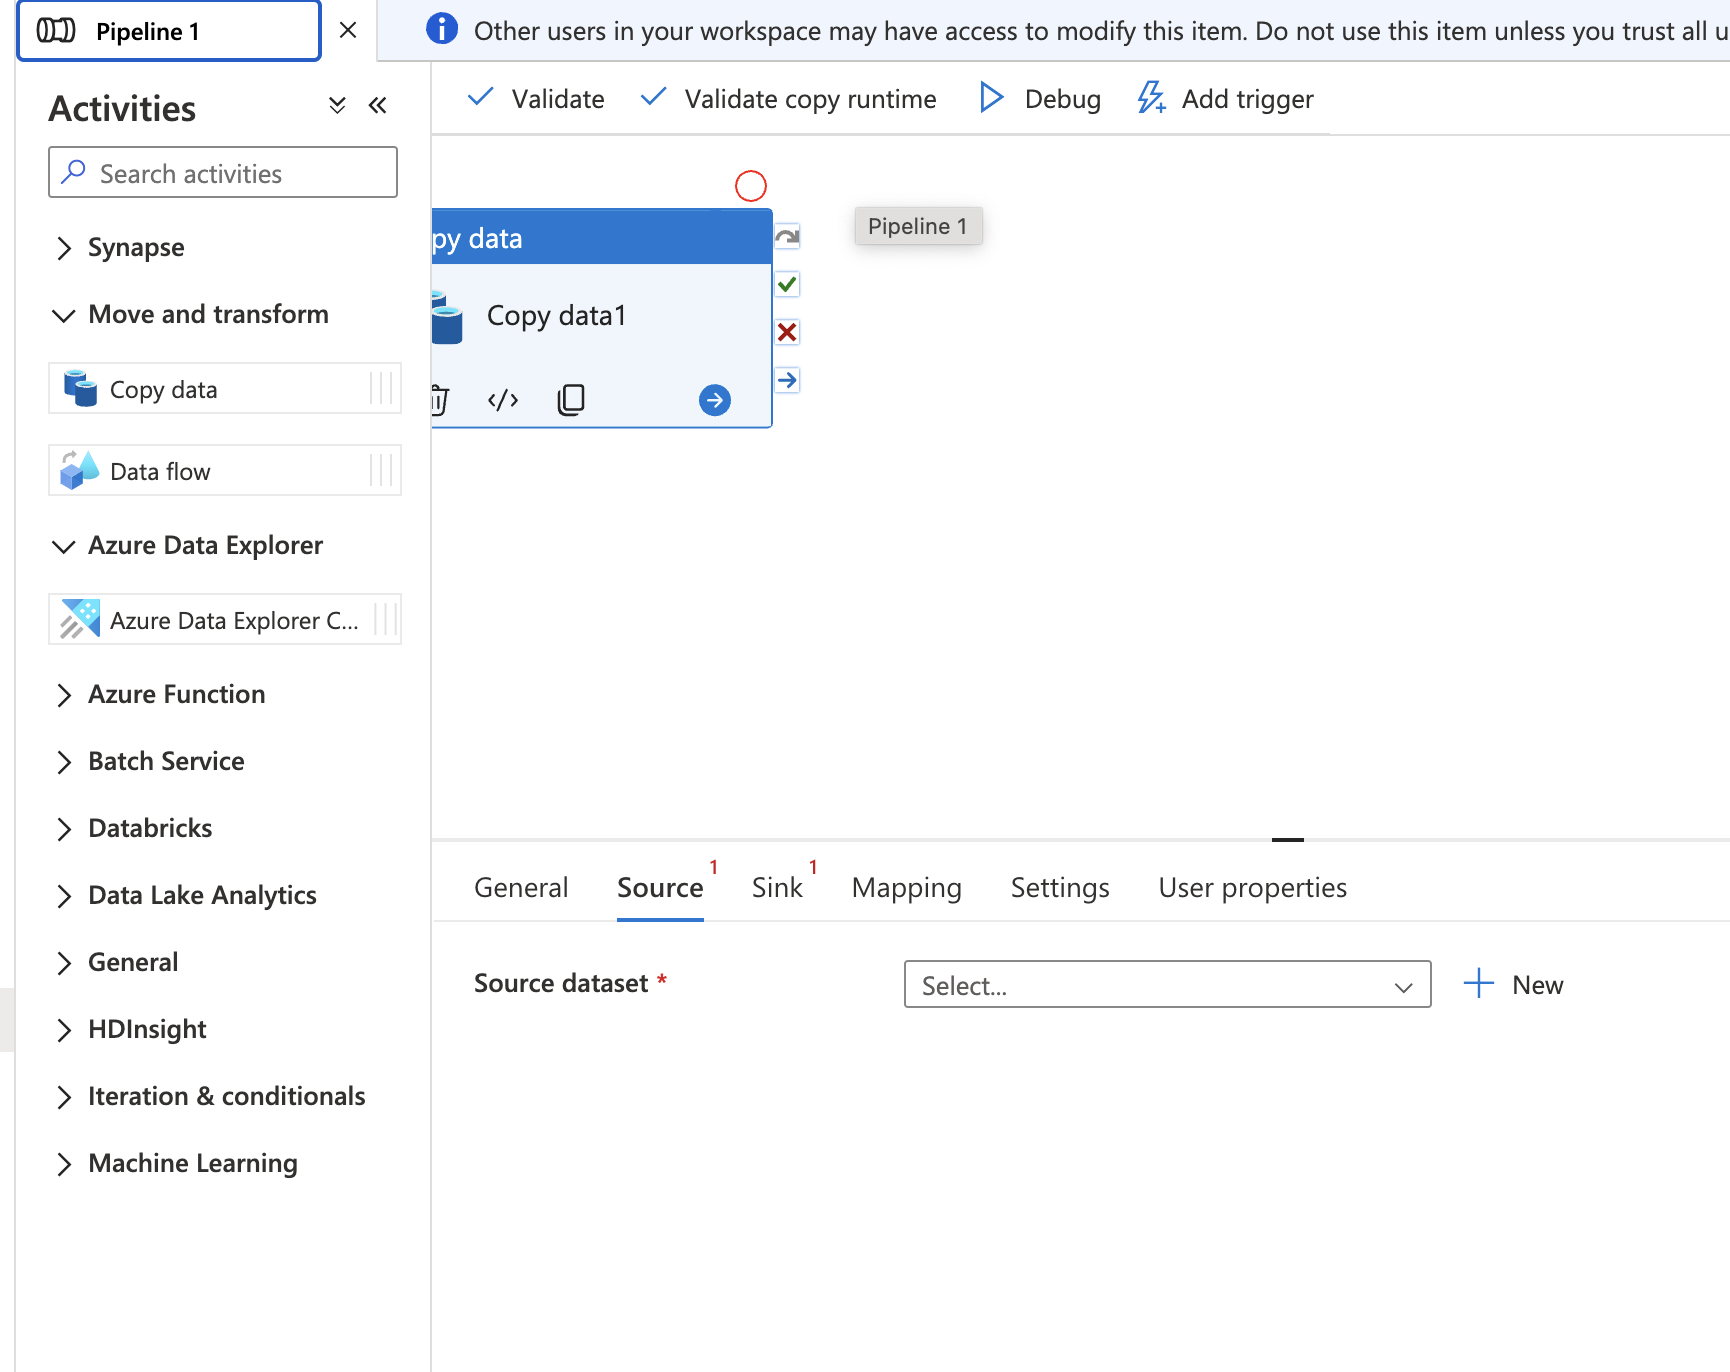This screenshot has width=1730, height=1372.
Task: Click the search magnifier icon in the activities box
Action: 73,172
